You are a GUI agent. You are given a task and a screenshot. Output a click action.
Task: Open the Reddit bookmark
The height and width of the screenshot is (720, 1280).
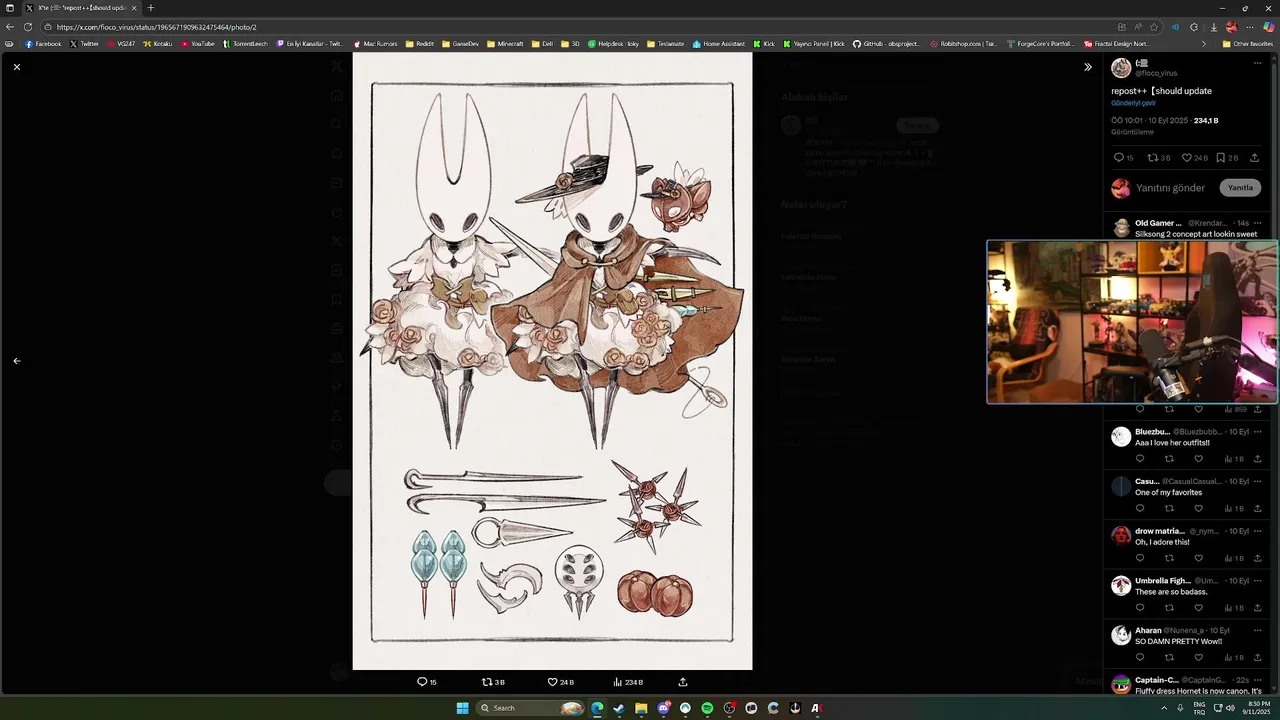point(420,44)
